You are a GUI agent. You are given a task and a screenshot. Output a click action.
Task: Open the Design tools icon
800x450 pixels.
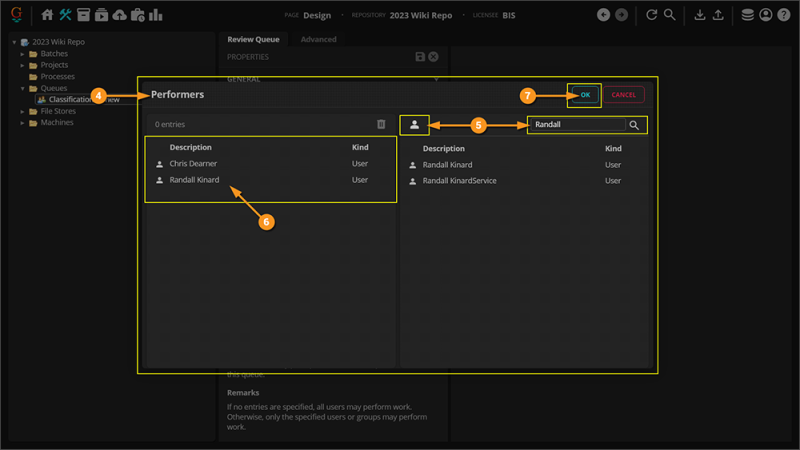pos(66,15)
